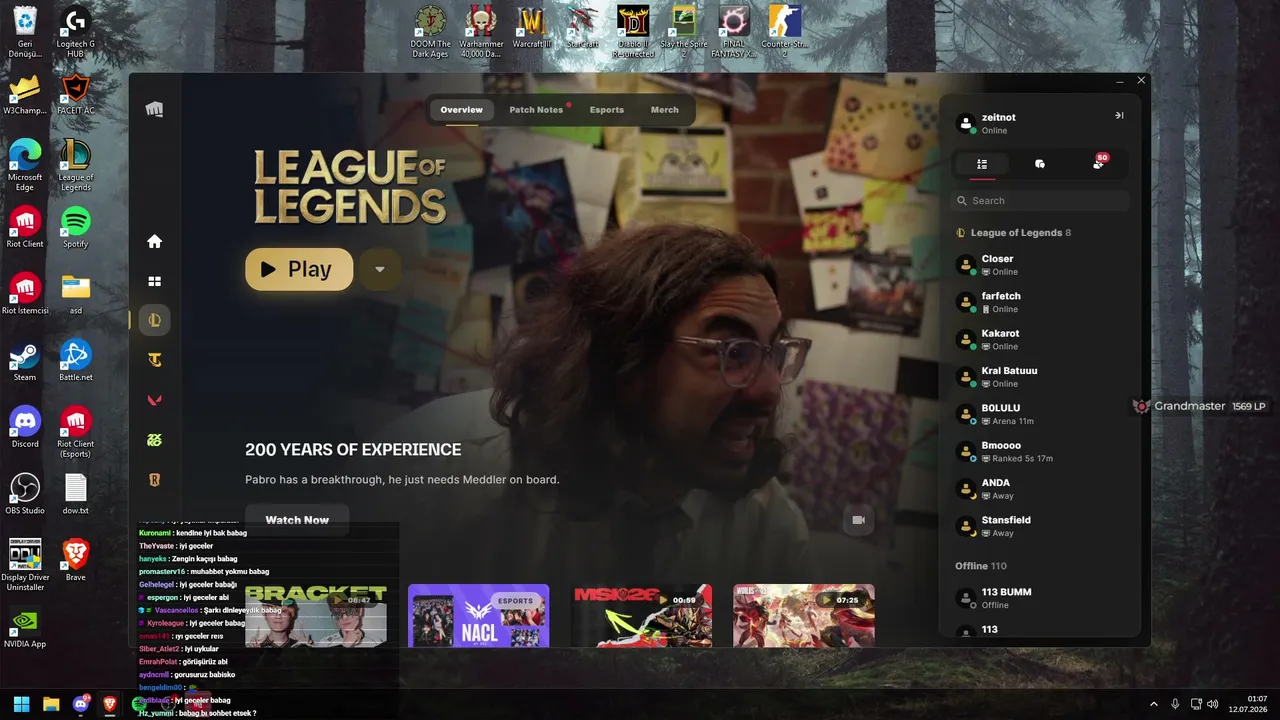Open the Patch Notes tab
The image size is (1280, 720).
[x=536, y=110]
